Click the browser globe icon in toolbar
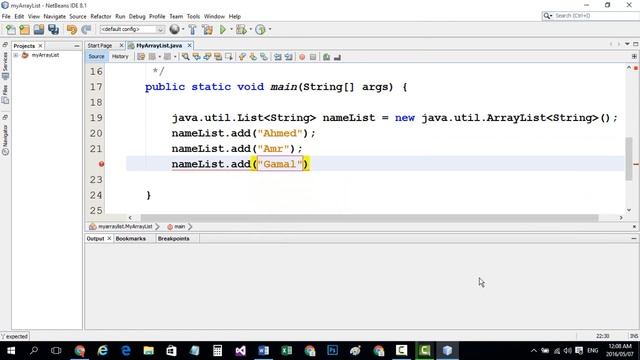Image resolution: width=640 pixels, height=360 pixels. (175, 29)
